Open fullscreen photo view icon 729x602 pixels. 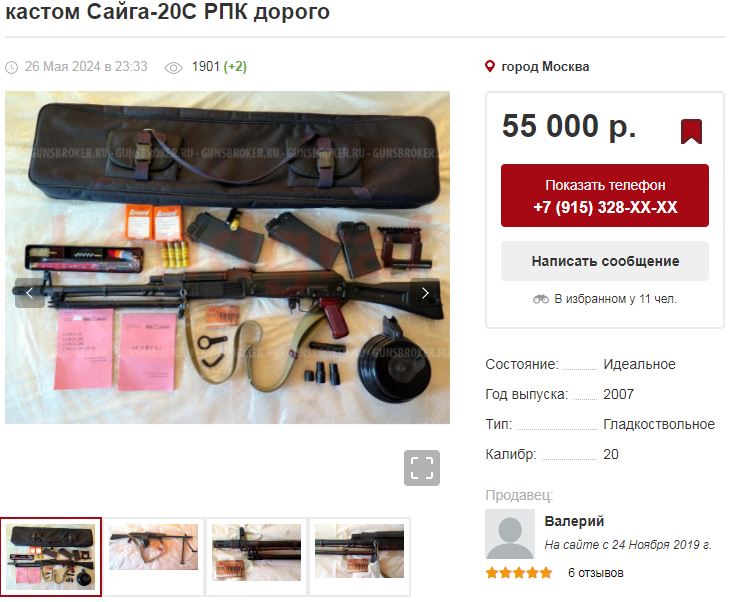tap(422, 468)
